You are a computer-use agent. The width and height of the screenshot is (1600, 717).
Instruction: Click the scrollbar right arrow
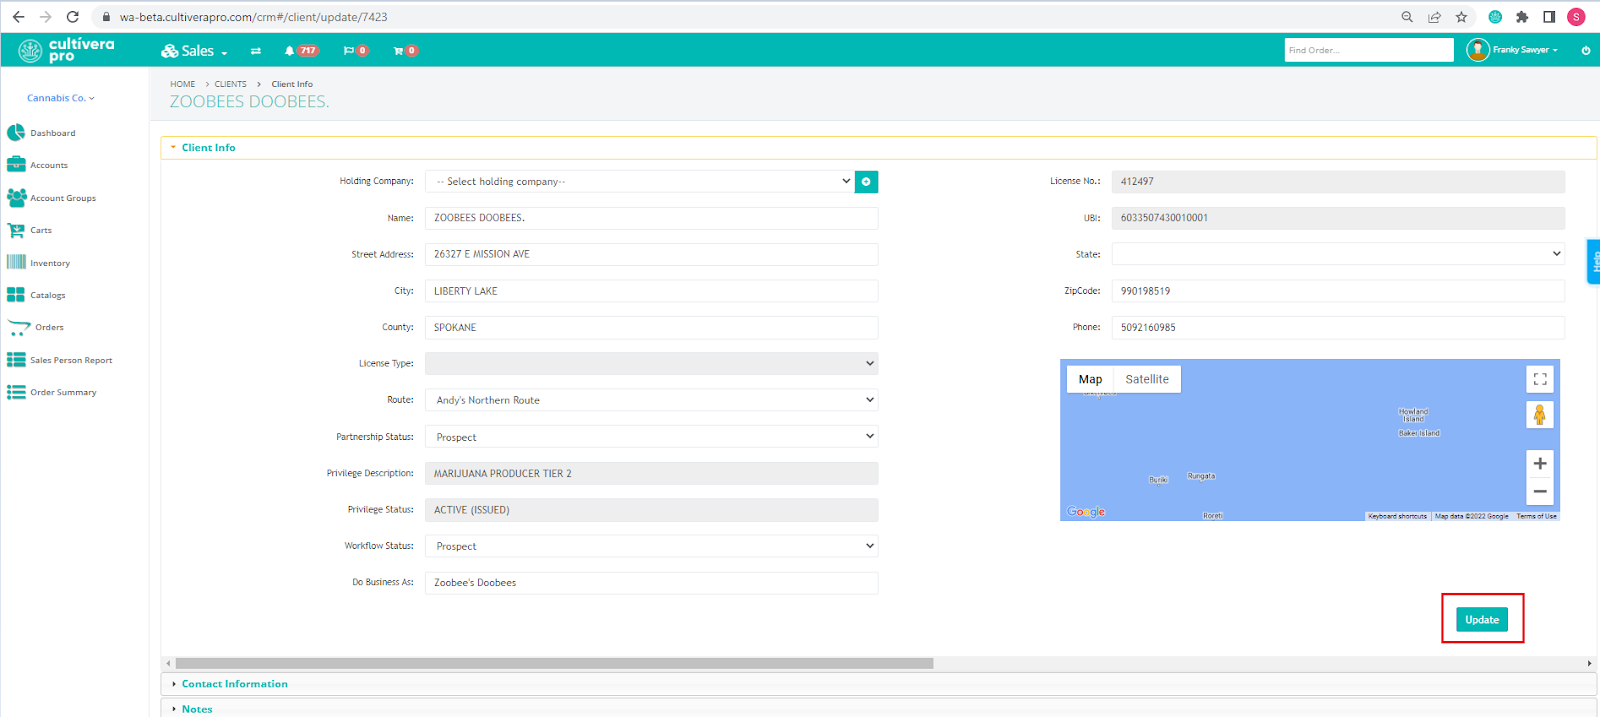click(x=1589, y=663)
